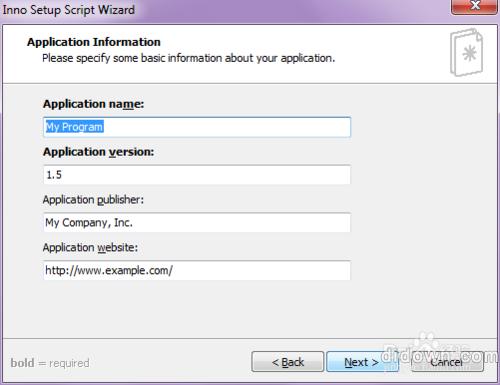Viewport: 500px width, 385px height.
Task: Click the 'Inno Setup Script Wizard' title bar
Action: [x=69, y=10]
